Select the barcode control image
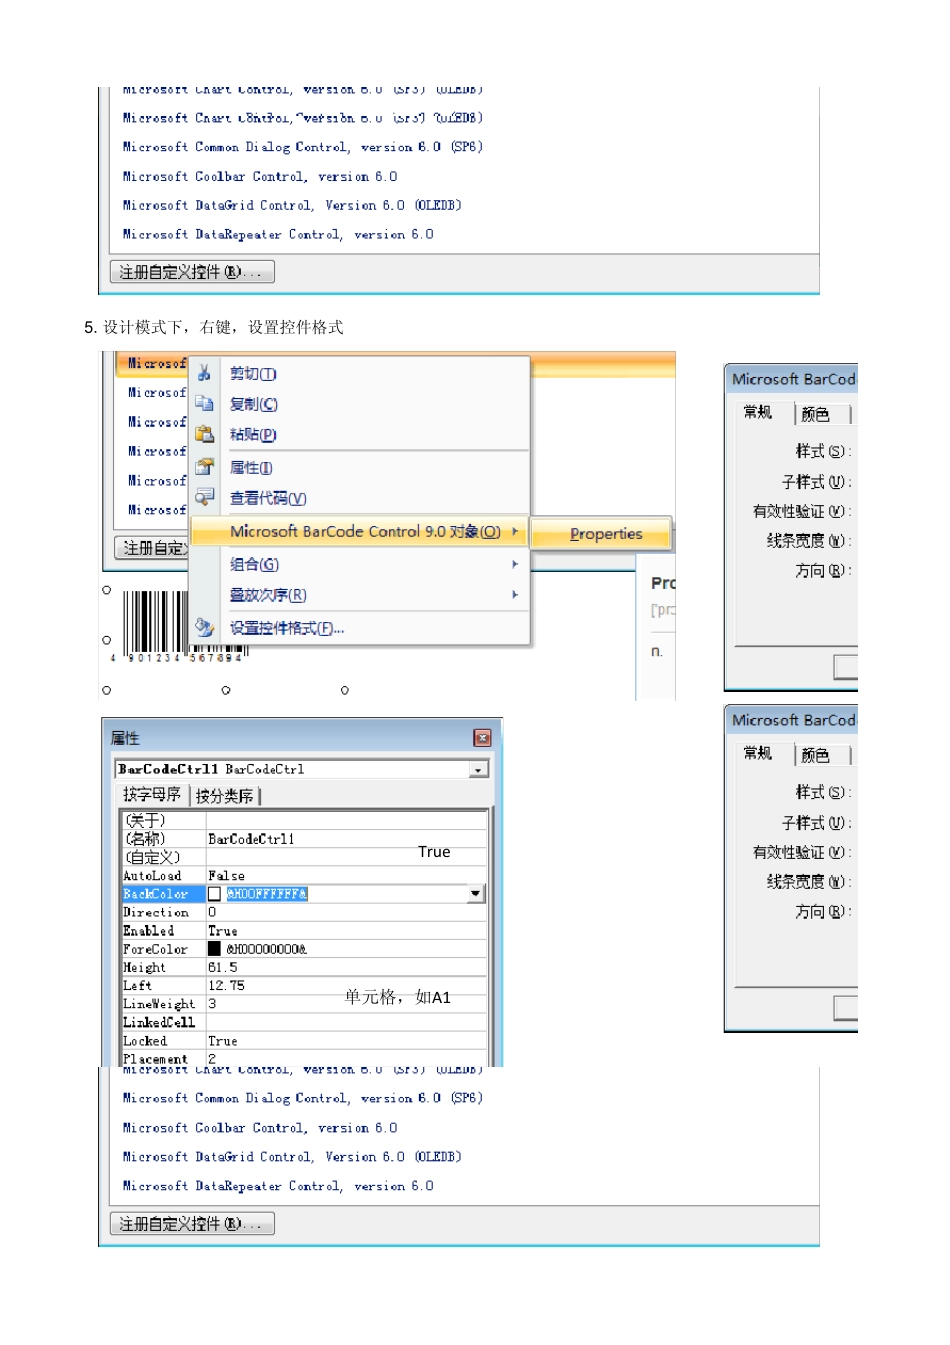Screen dimensions: 950x1345 155,625
